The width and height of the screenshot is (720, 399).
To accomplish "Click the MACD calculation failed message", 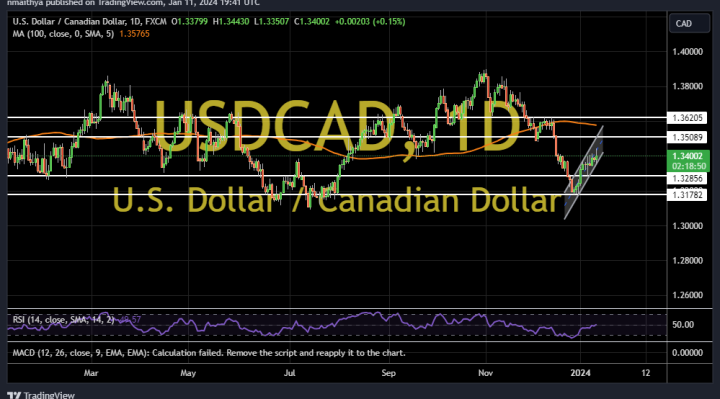I will point(209,353).
